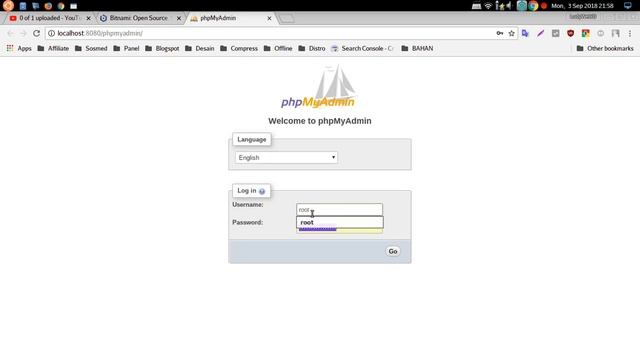640x360 pixels.
Task: Open the Search Console bookmark
Action: point(362,48)
